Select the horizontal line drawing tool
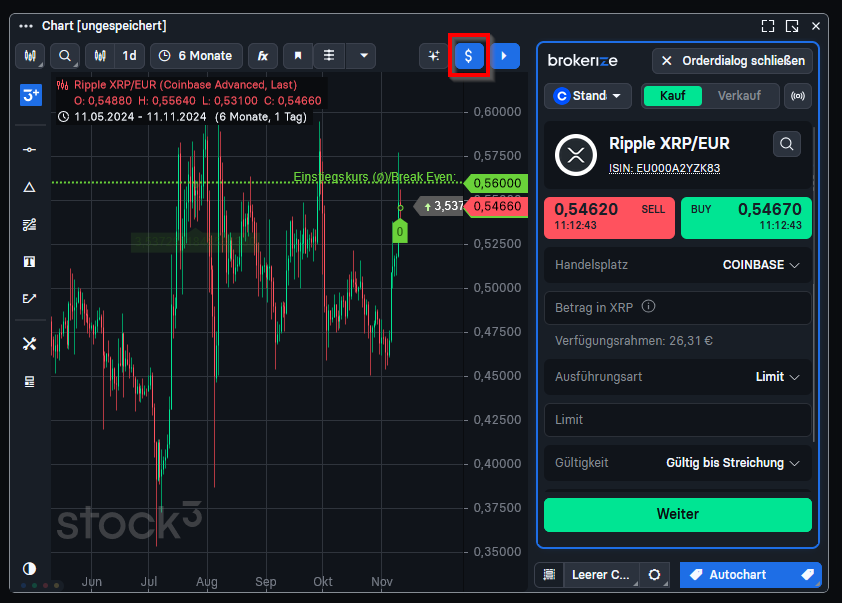The image size is (842, 603). 30,150
